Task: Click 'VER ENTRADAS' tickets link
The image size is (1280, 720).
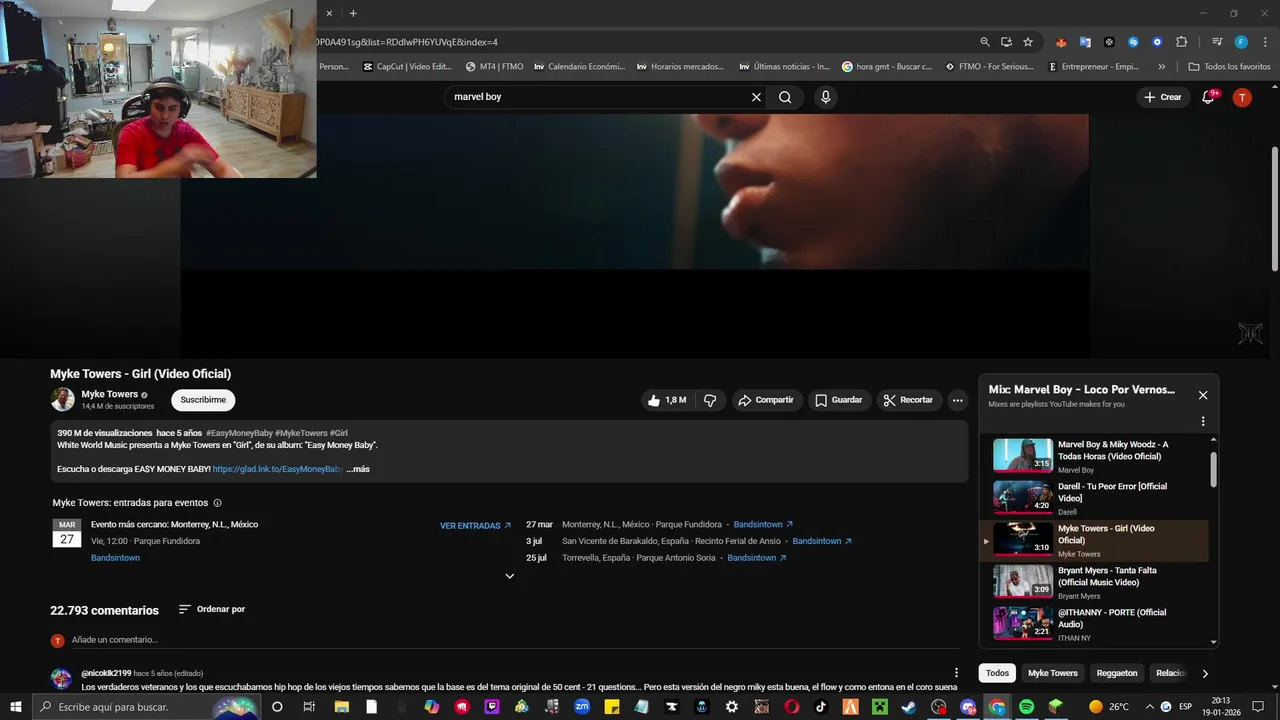Action: pyautogui.click(x=476, y=525)
